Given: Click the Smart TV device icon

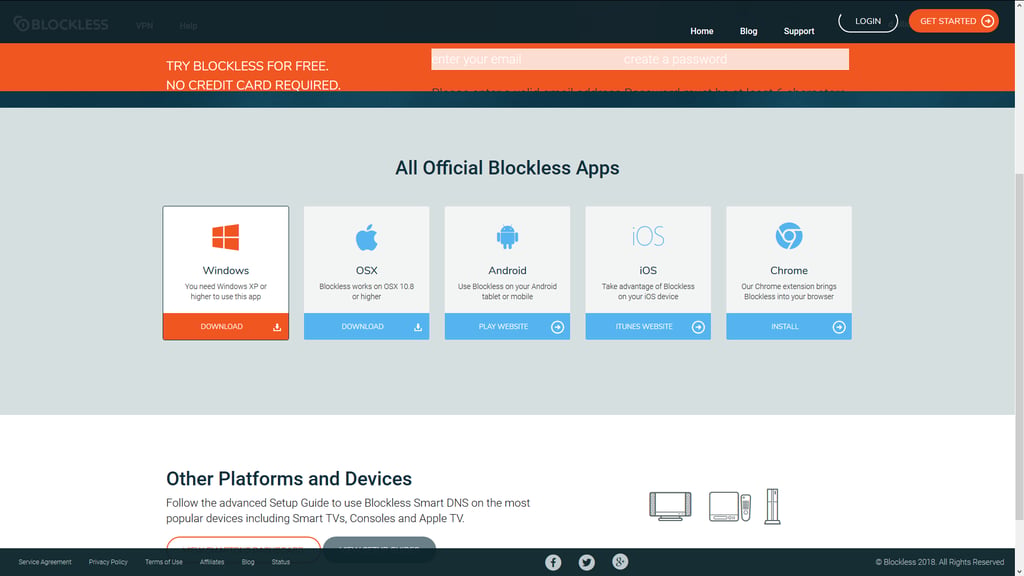Looking at the screenshot, I should [670, 506].
